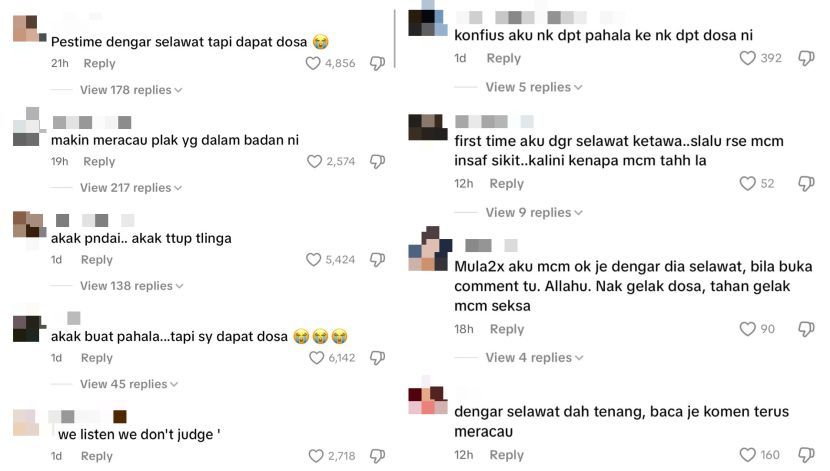Like the 'Mula2x aku mcm ok' comment
The image size is (830, 471).
pos(747,329)
